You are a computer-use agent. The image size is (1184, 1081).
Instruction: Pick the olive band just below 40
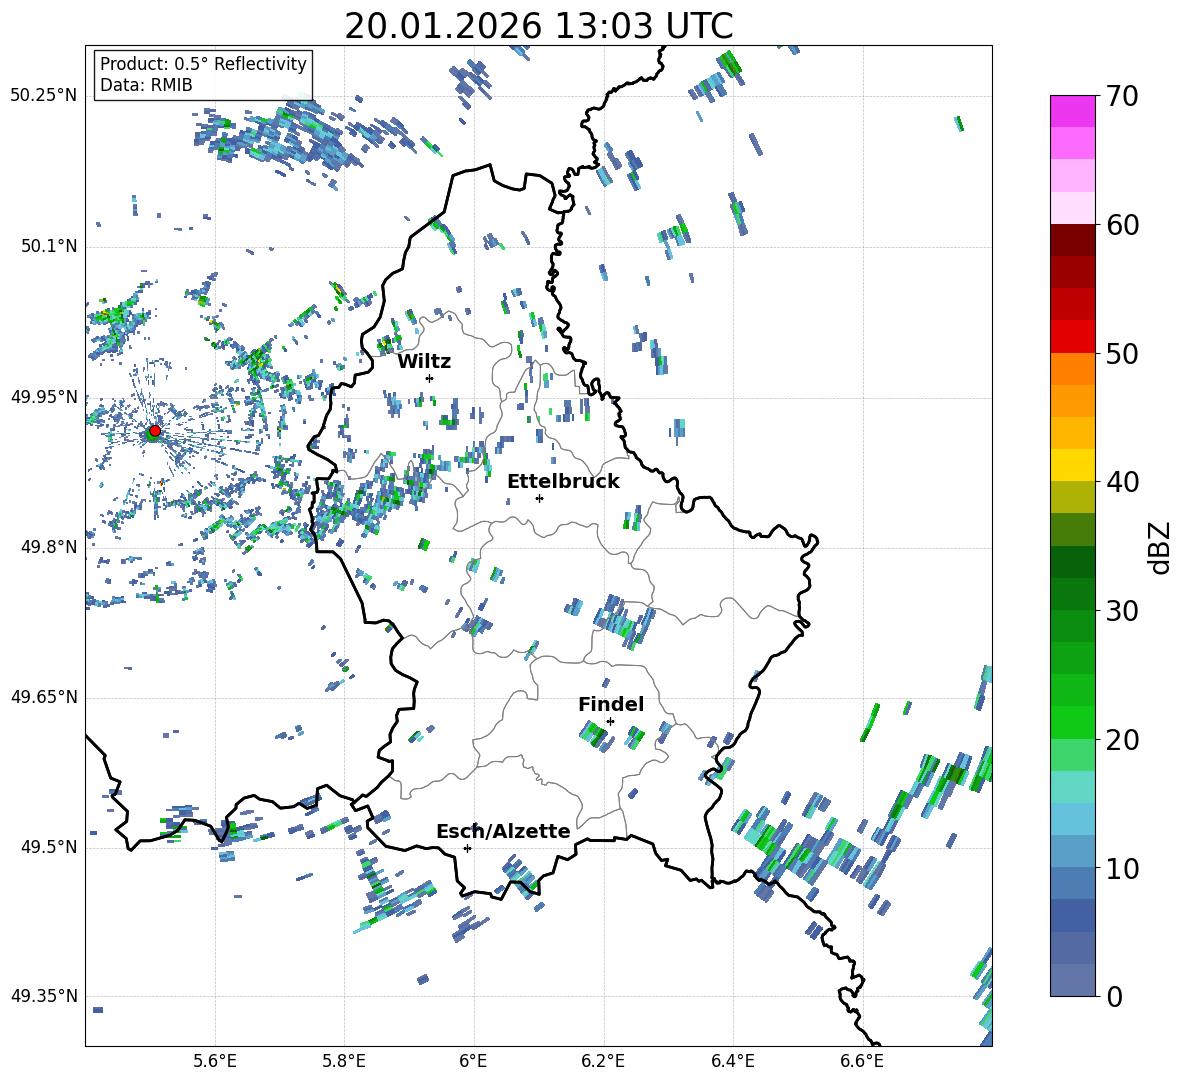coord(1073,497)
